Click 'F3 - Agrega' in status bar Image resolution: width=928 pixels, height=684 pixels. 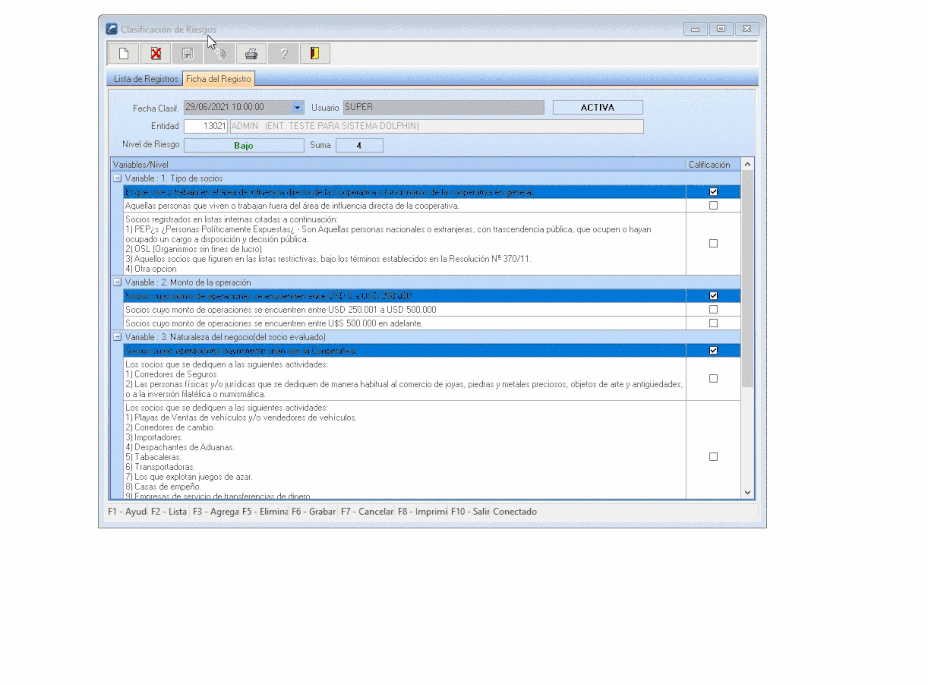(x=215, y=512)
